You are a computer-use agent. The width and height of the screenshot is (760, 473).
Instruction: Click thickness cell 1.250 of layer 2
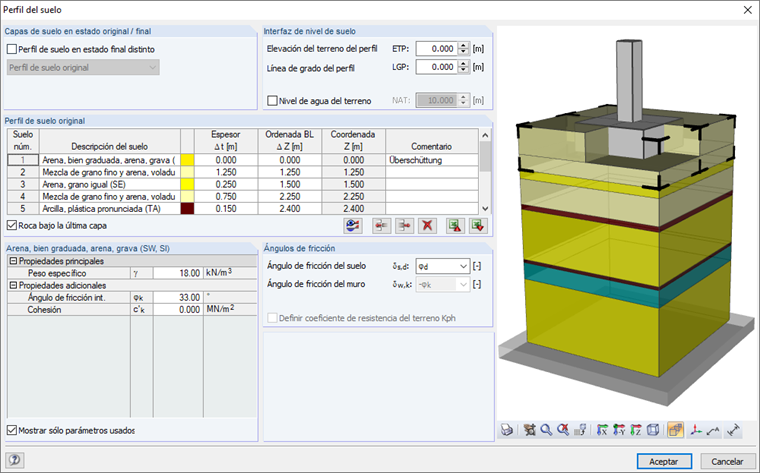click(x=226, y=173)
